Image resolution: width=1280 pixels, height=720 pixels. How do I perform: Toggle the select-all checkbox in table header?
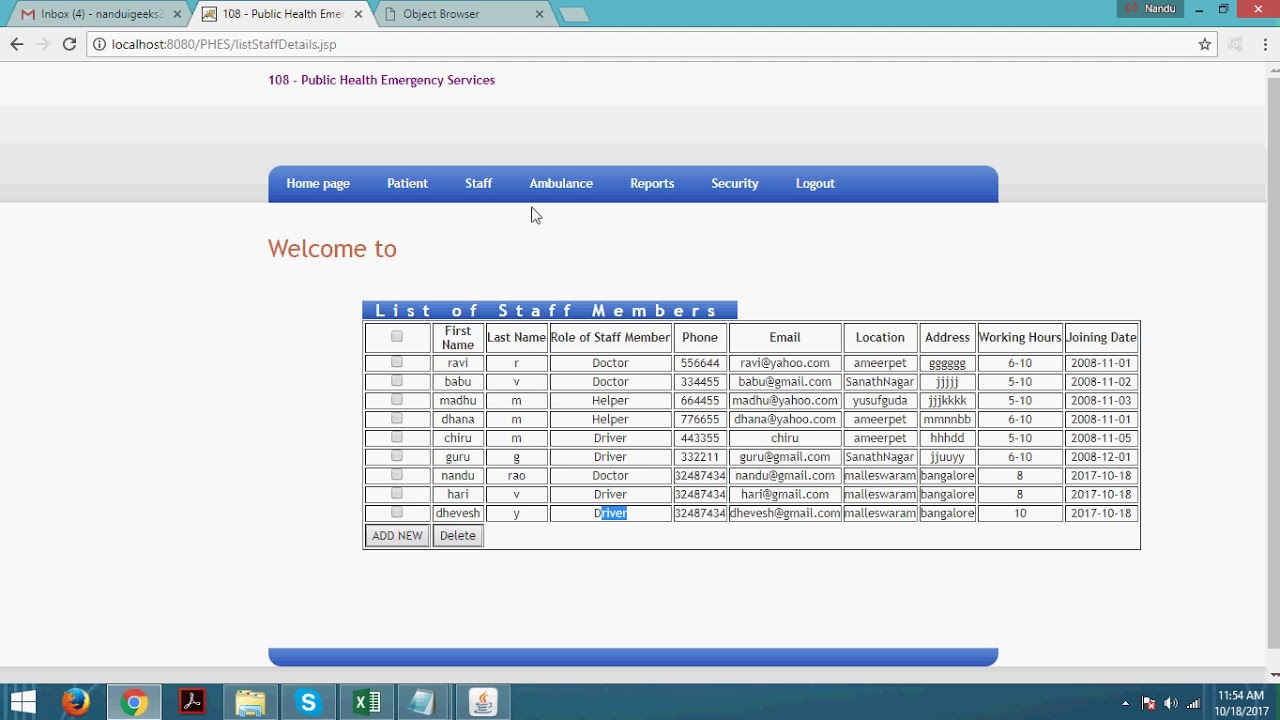[397, 337]
